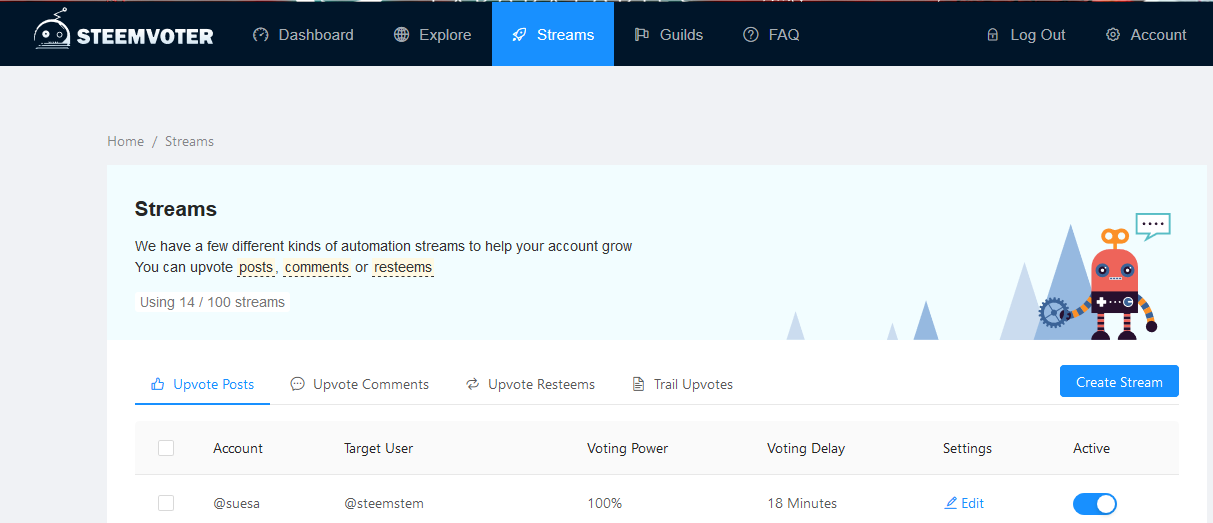
Task: Switch to the Upvote Resteems tab
Action: click(x=530, y=384)
